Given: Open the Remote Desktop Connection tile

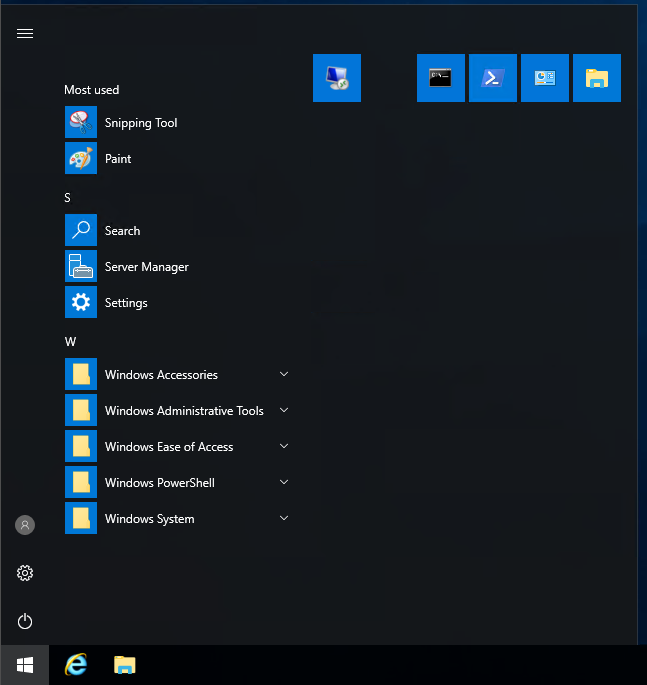Looking at the screenshot, I should 337,78.
